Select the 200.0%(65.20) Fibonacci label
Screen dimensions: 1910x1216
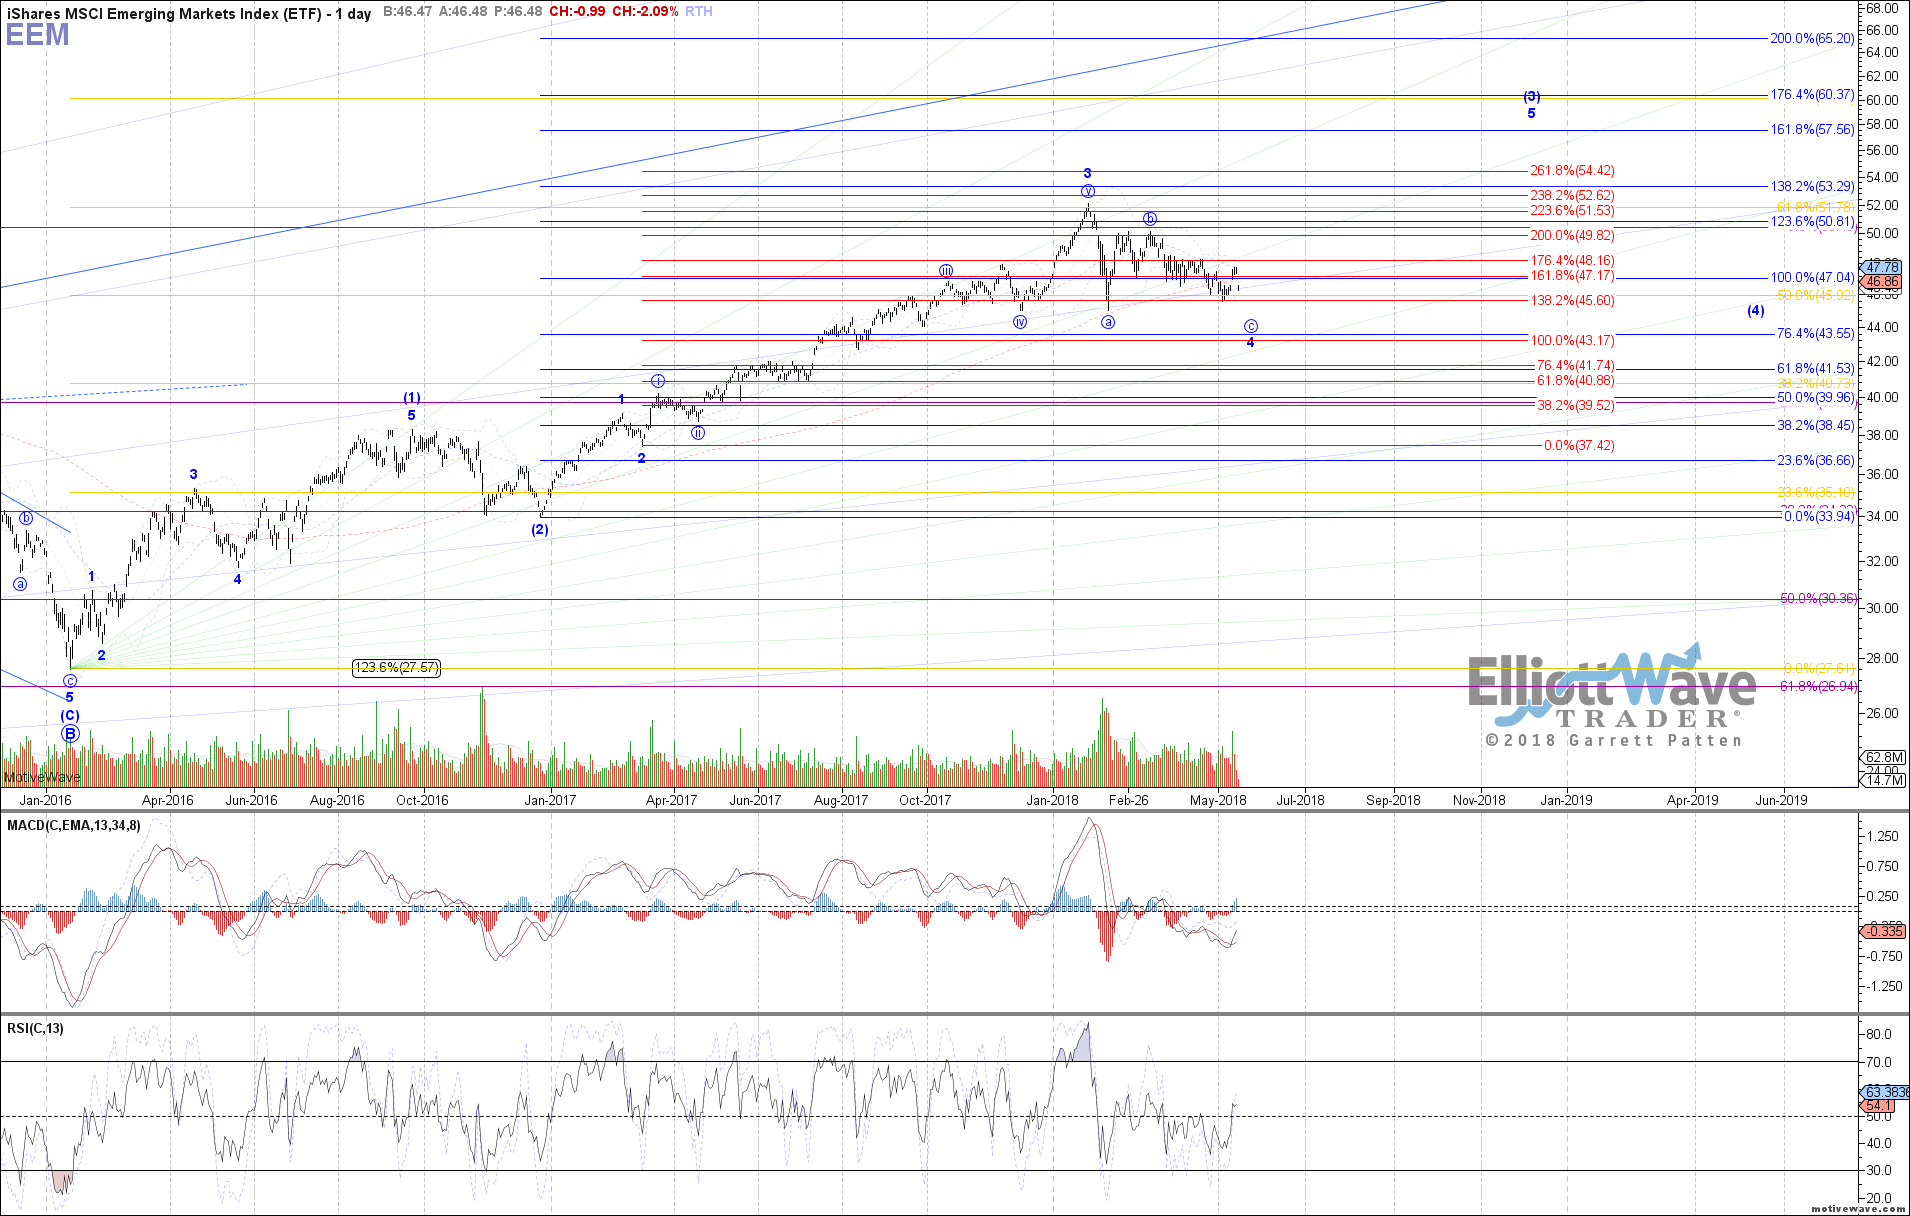pyautogui.click(x=1812, y=38)
